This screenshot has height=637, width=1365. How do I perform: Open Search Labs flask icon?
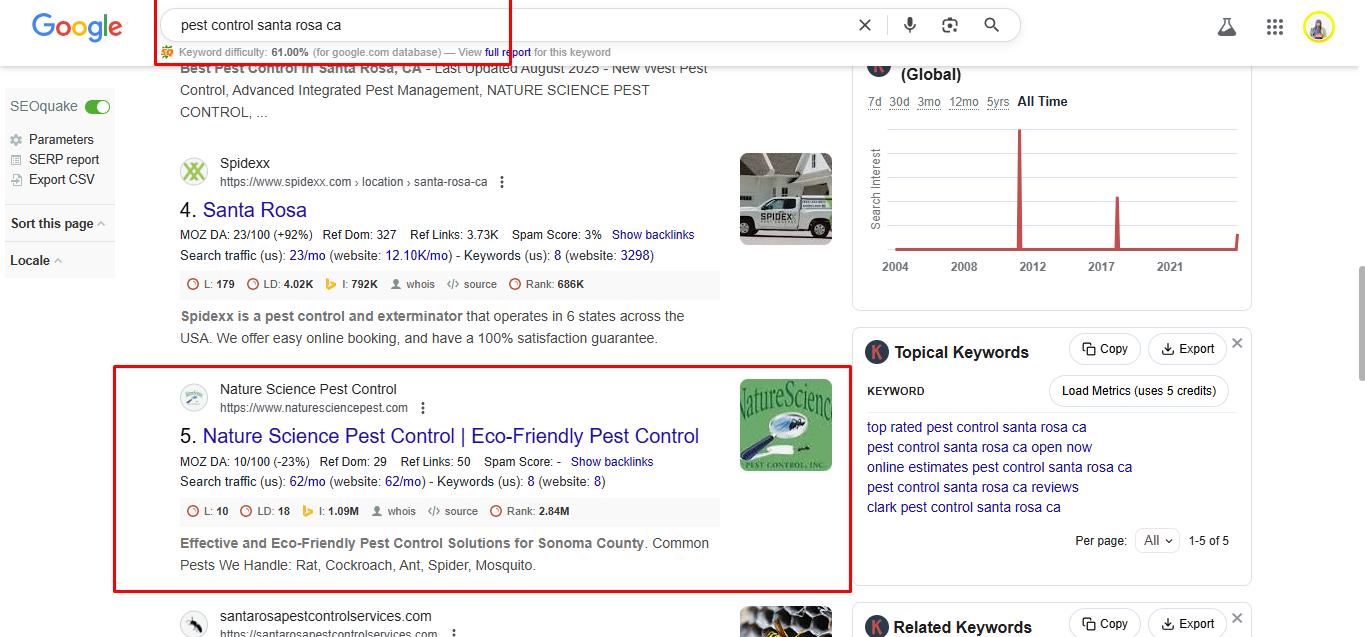pyautogui.click(x=1227, y=27)
